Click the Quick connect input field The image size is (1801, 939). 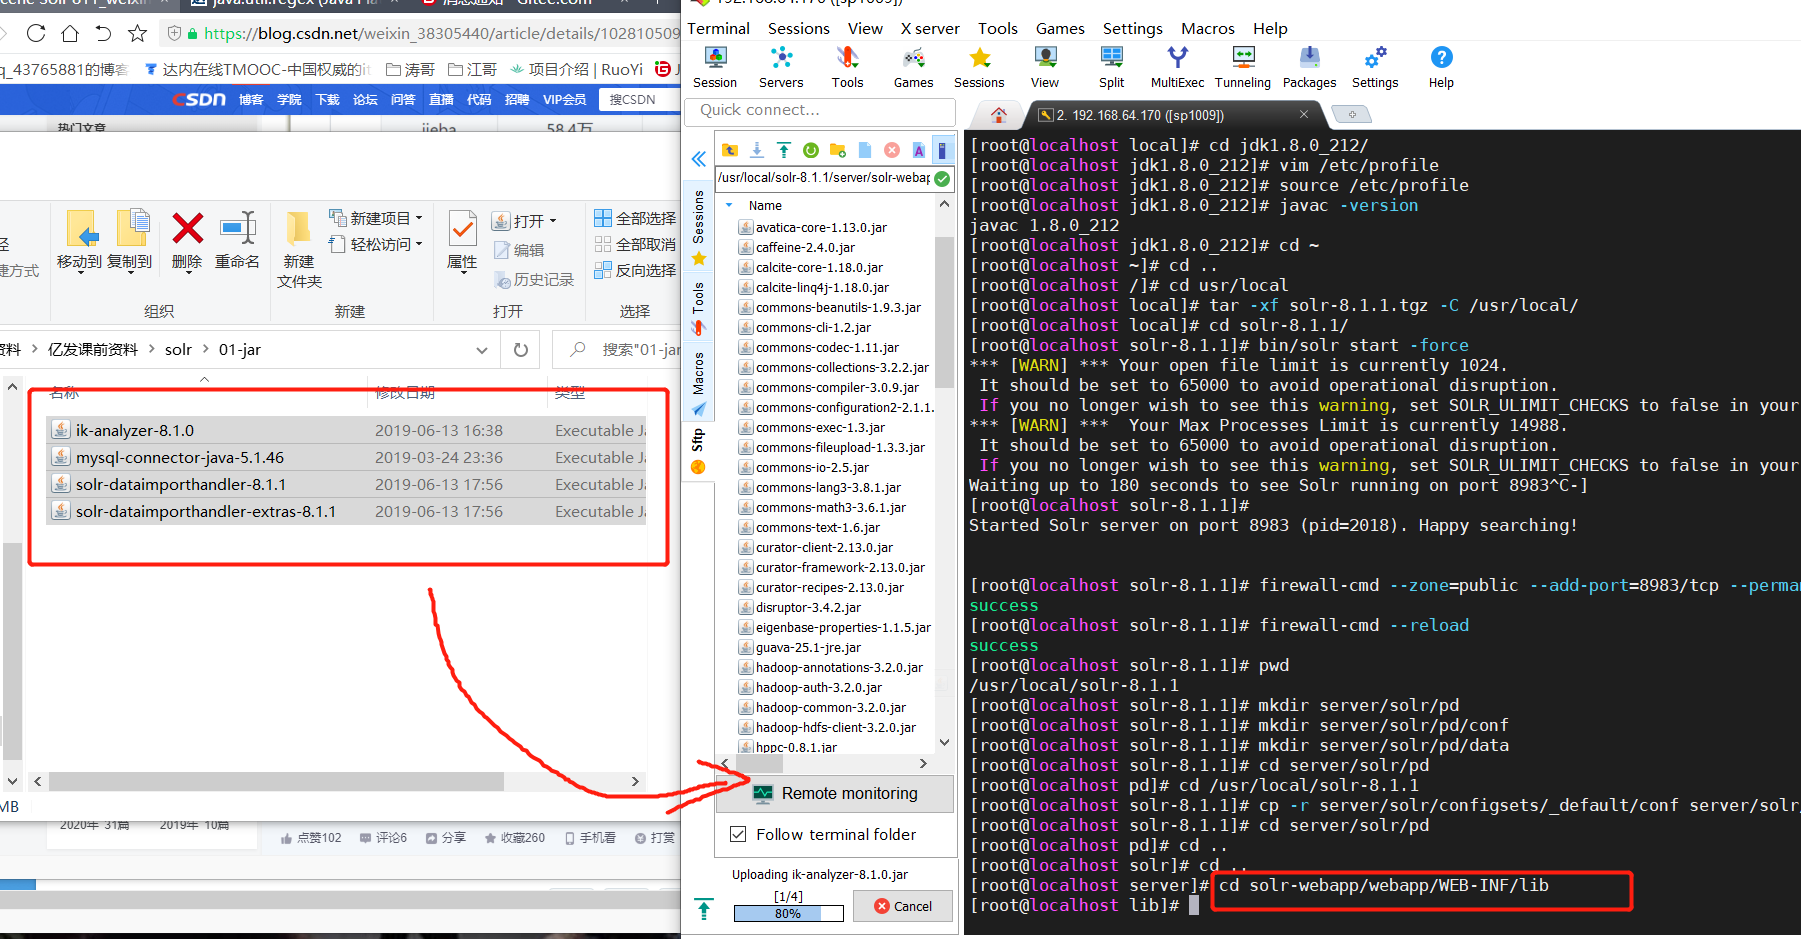pyautogui.click(x=820, y=110)
